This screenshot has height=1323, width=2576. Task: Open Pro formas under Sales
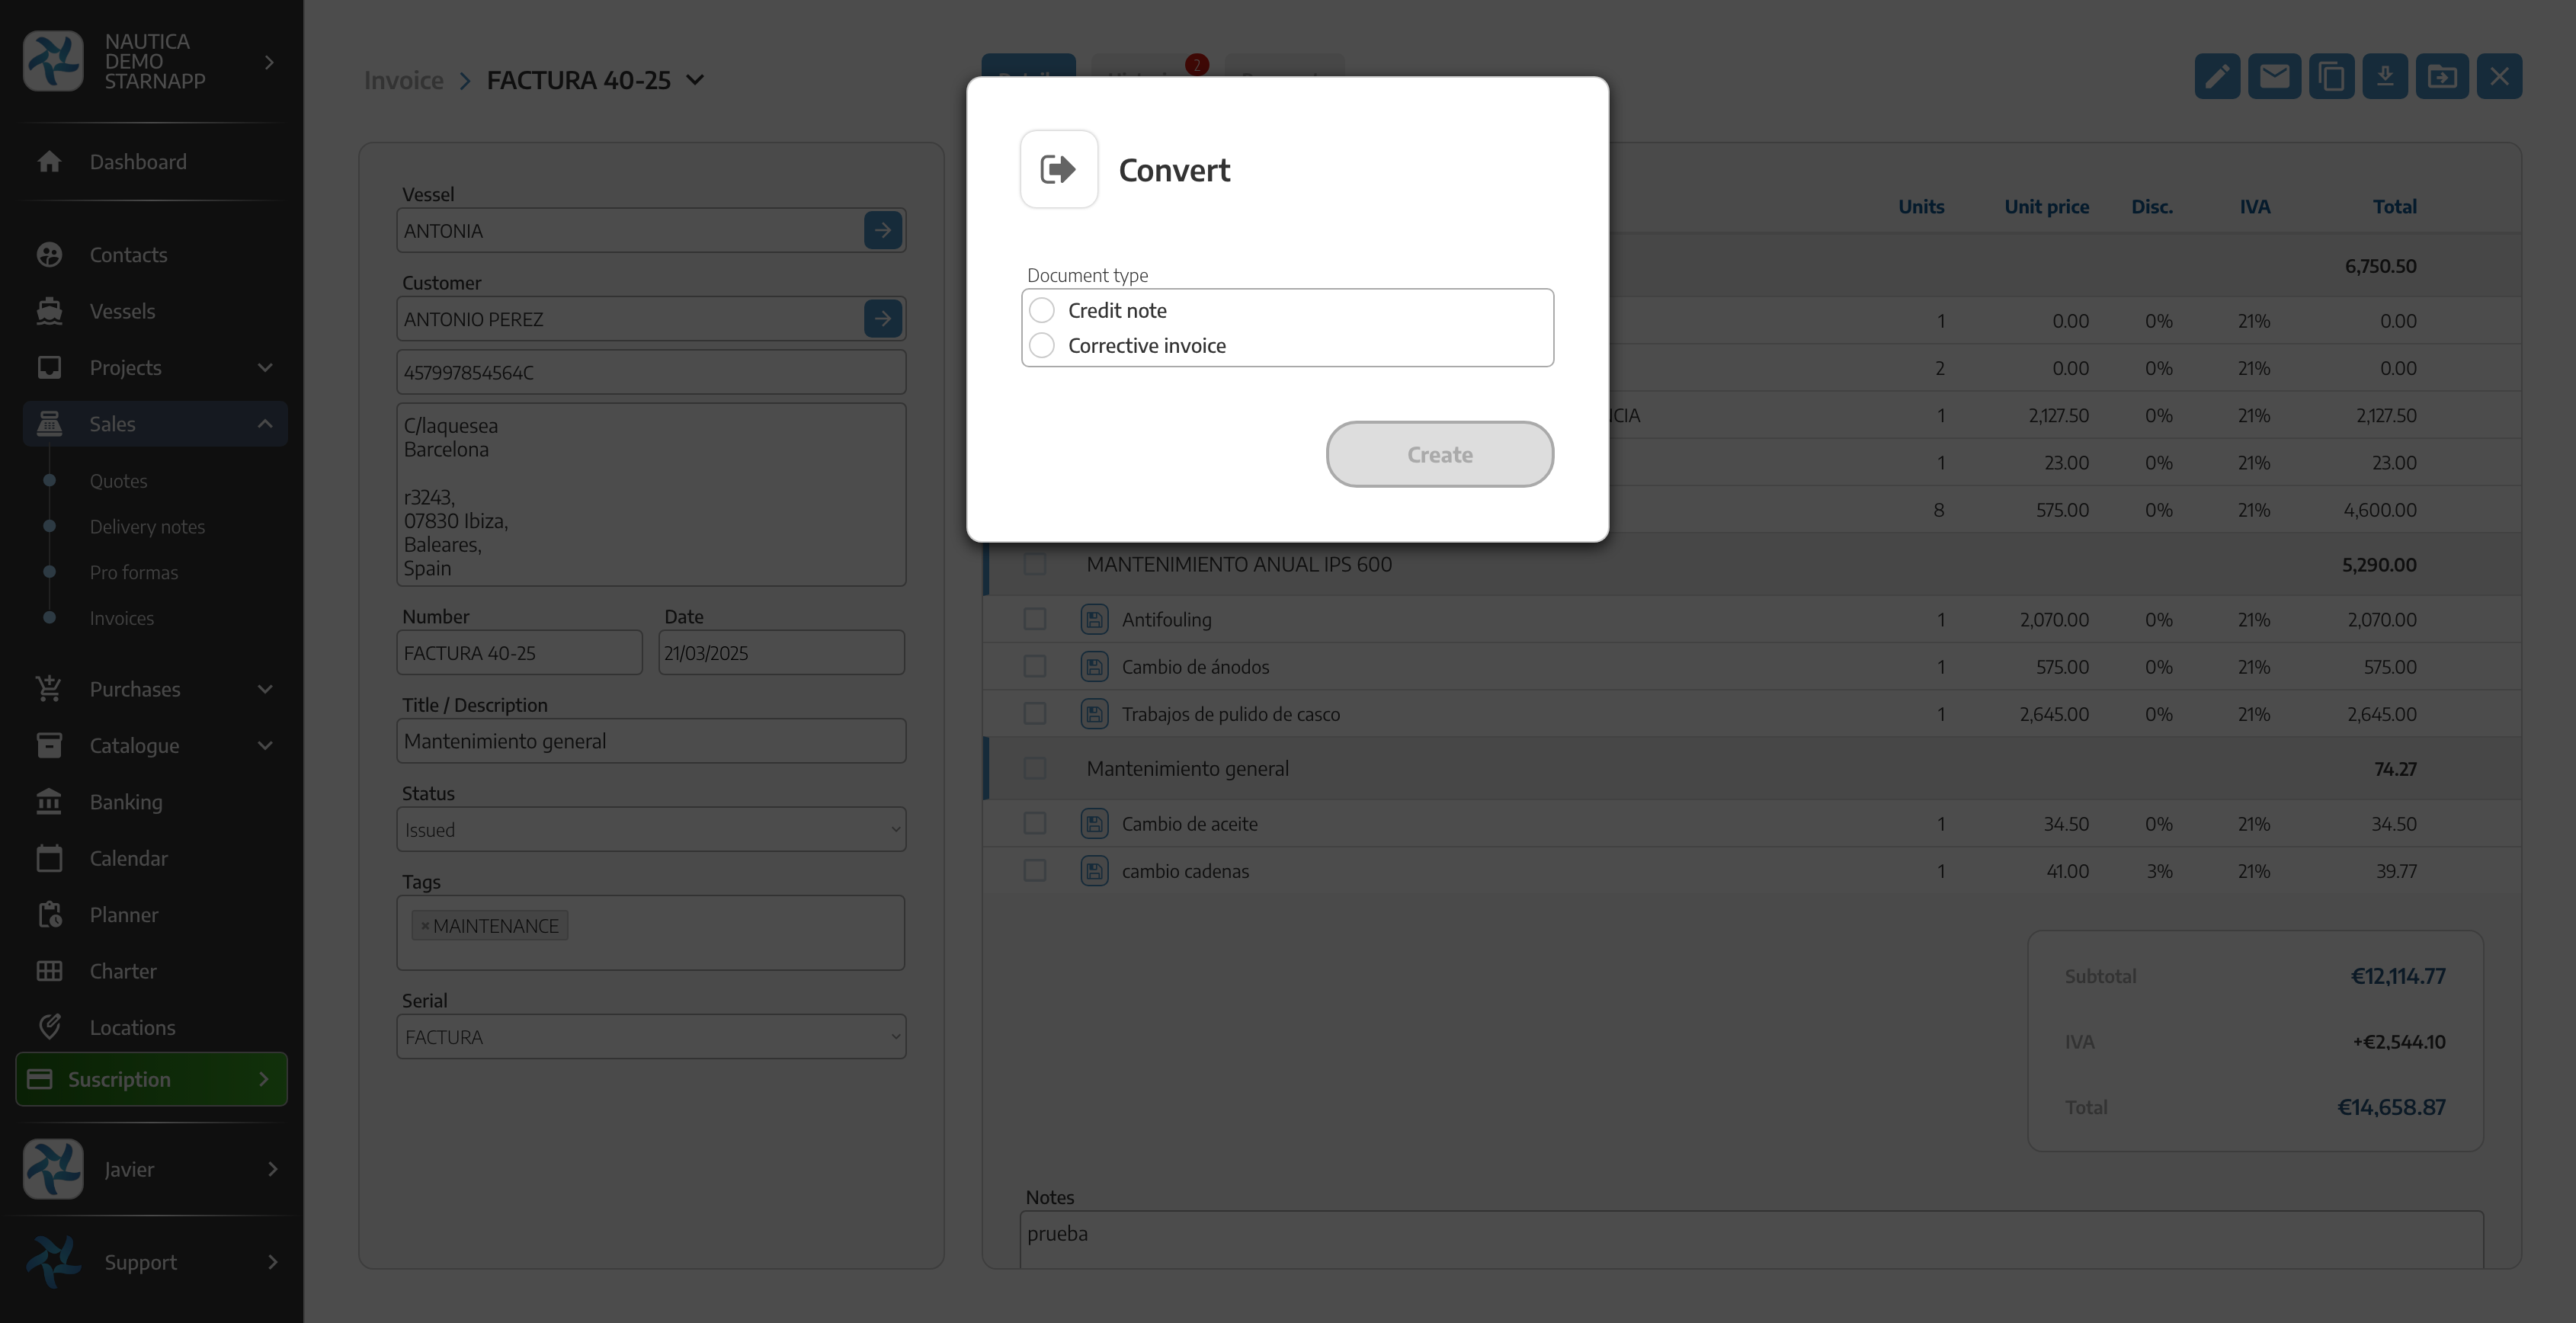coord(134,573)
